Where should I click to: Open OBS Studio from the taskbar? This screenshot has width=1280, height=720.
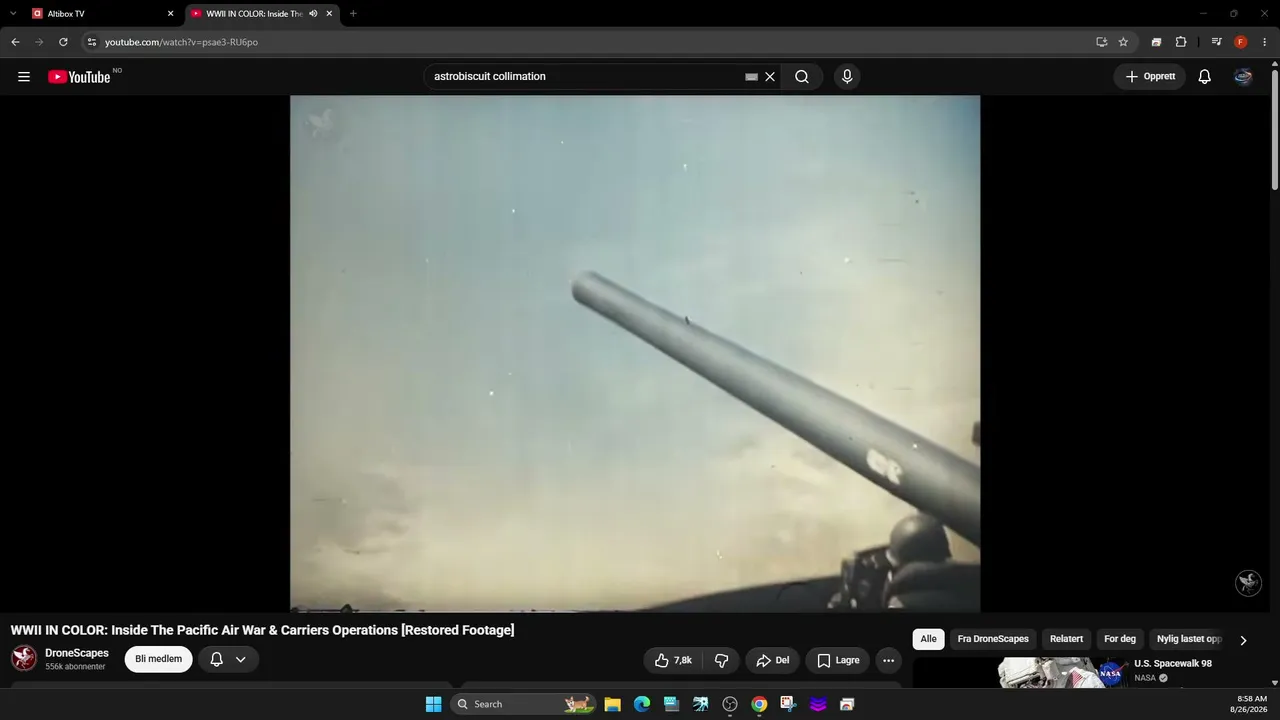pyautogui.click(x=730, y=704)
